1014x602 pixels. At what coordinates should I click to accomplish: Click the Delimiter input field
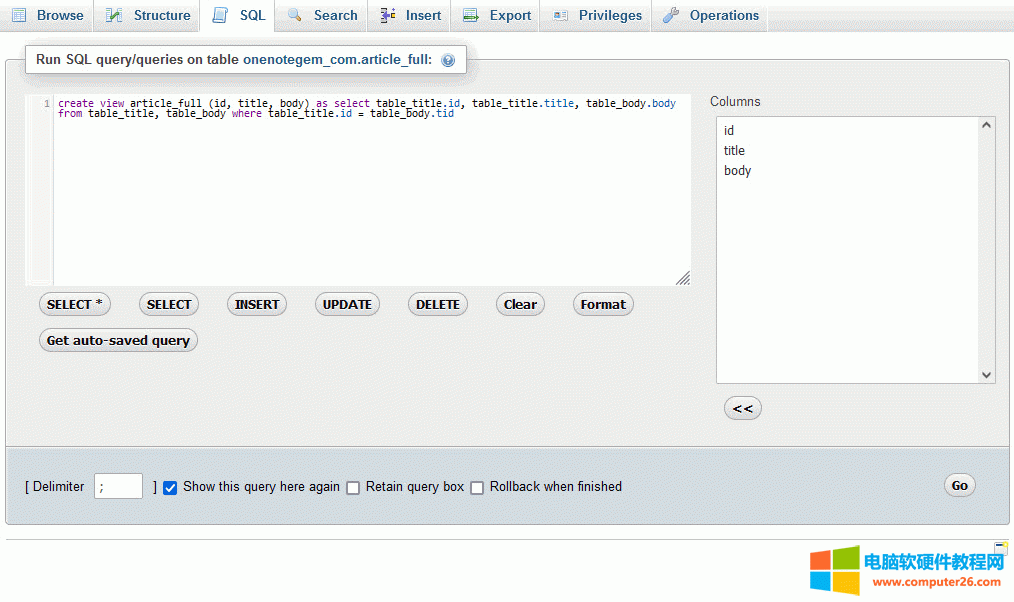click(117, 486)
